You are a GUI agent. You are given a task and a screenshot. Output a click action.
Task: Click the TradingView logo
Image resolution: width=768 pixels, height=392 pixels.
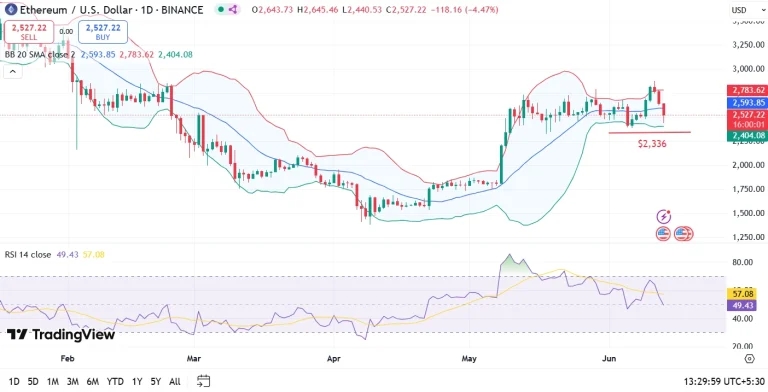tap(61, 335)
